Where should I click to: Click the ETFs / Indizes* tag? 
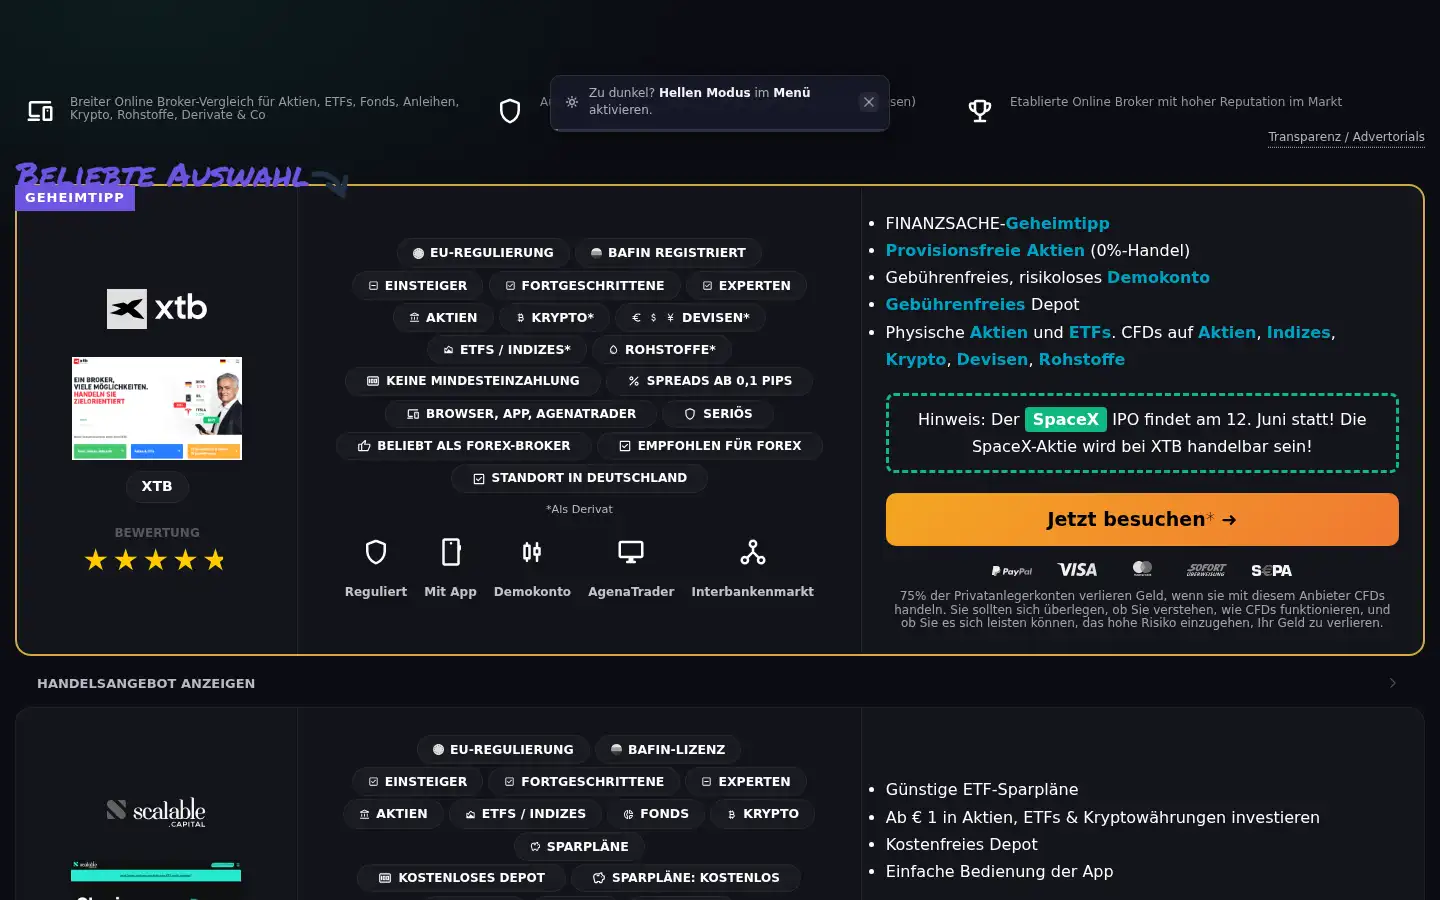[507, 350]
